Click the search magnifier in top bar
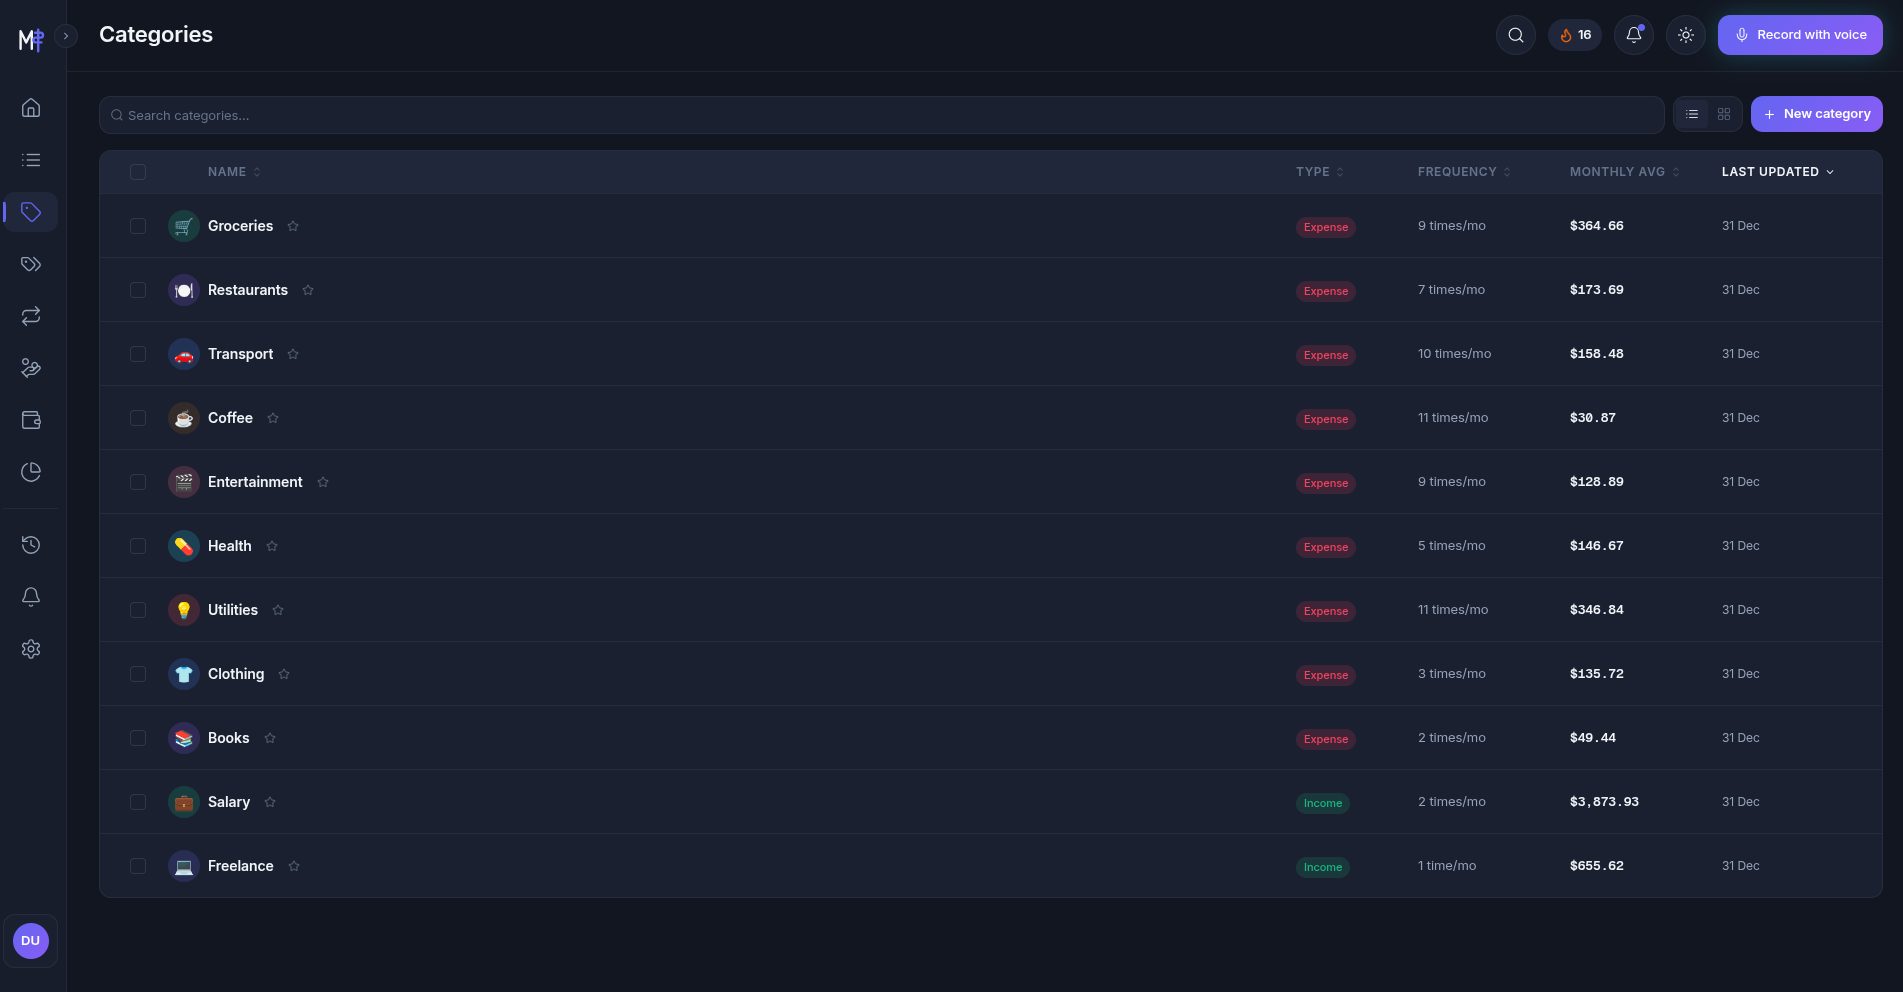The width and height of the screenshot is (1903, 992). coord(1516,35)
